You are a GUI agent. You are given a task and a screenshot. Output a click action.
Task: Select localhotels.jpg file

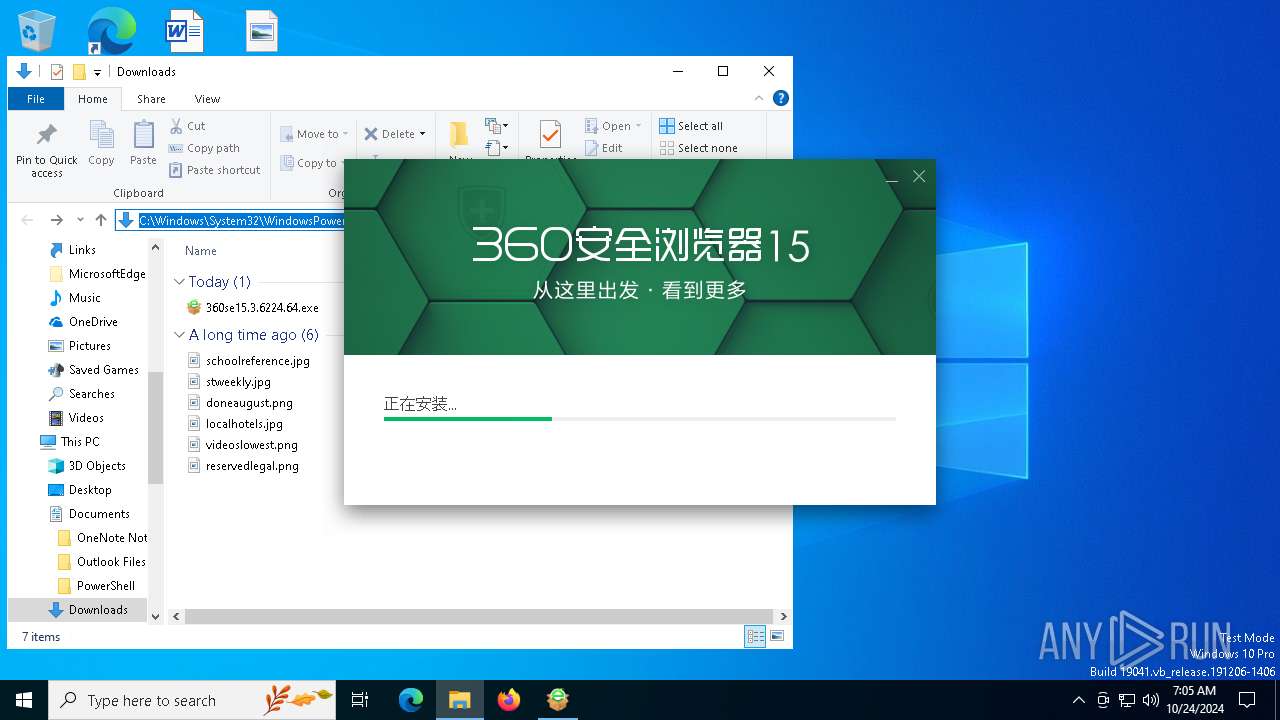coord(235,424)
